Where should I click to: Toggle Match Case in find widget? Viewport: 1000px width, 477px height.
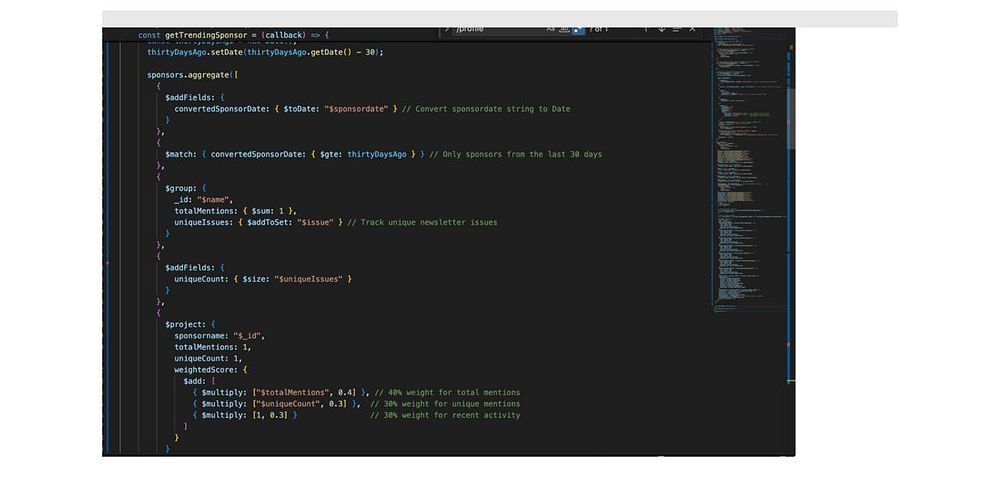pyautogui.click(x=550, y=29)
